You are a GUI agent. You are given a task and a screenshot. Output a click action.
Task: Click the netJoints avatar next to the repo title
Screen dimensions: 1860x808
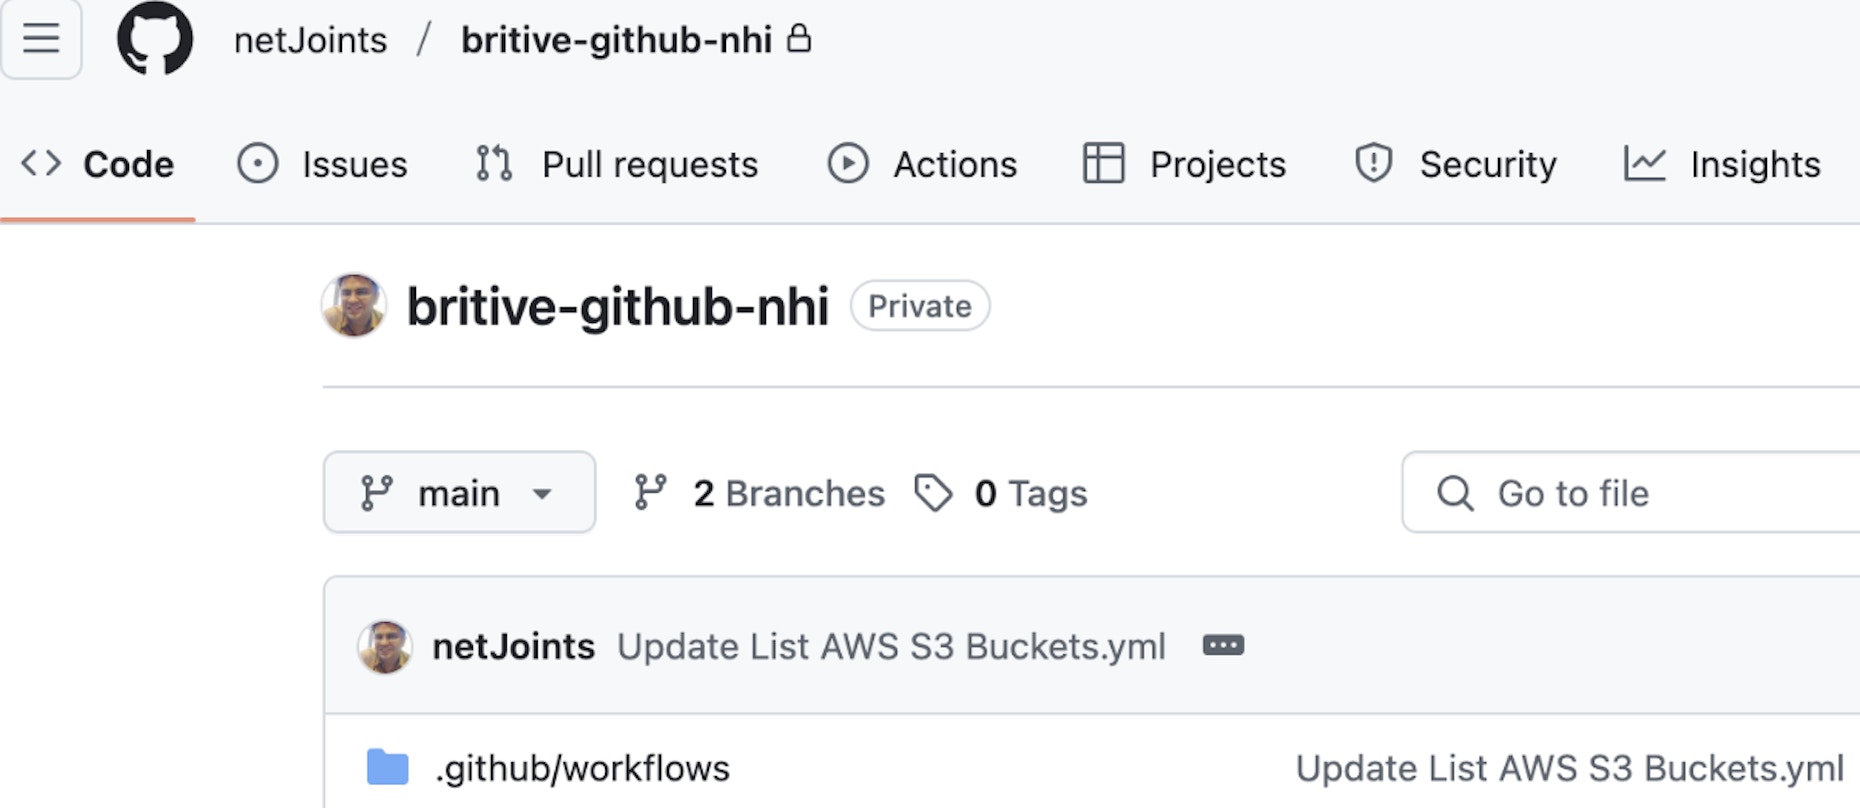tap(354, 305)
